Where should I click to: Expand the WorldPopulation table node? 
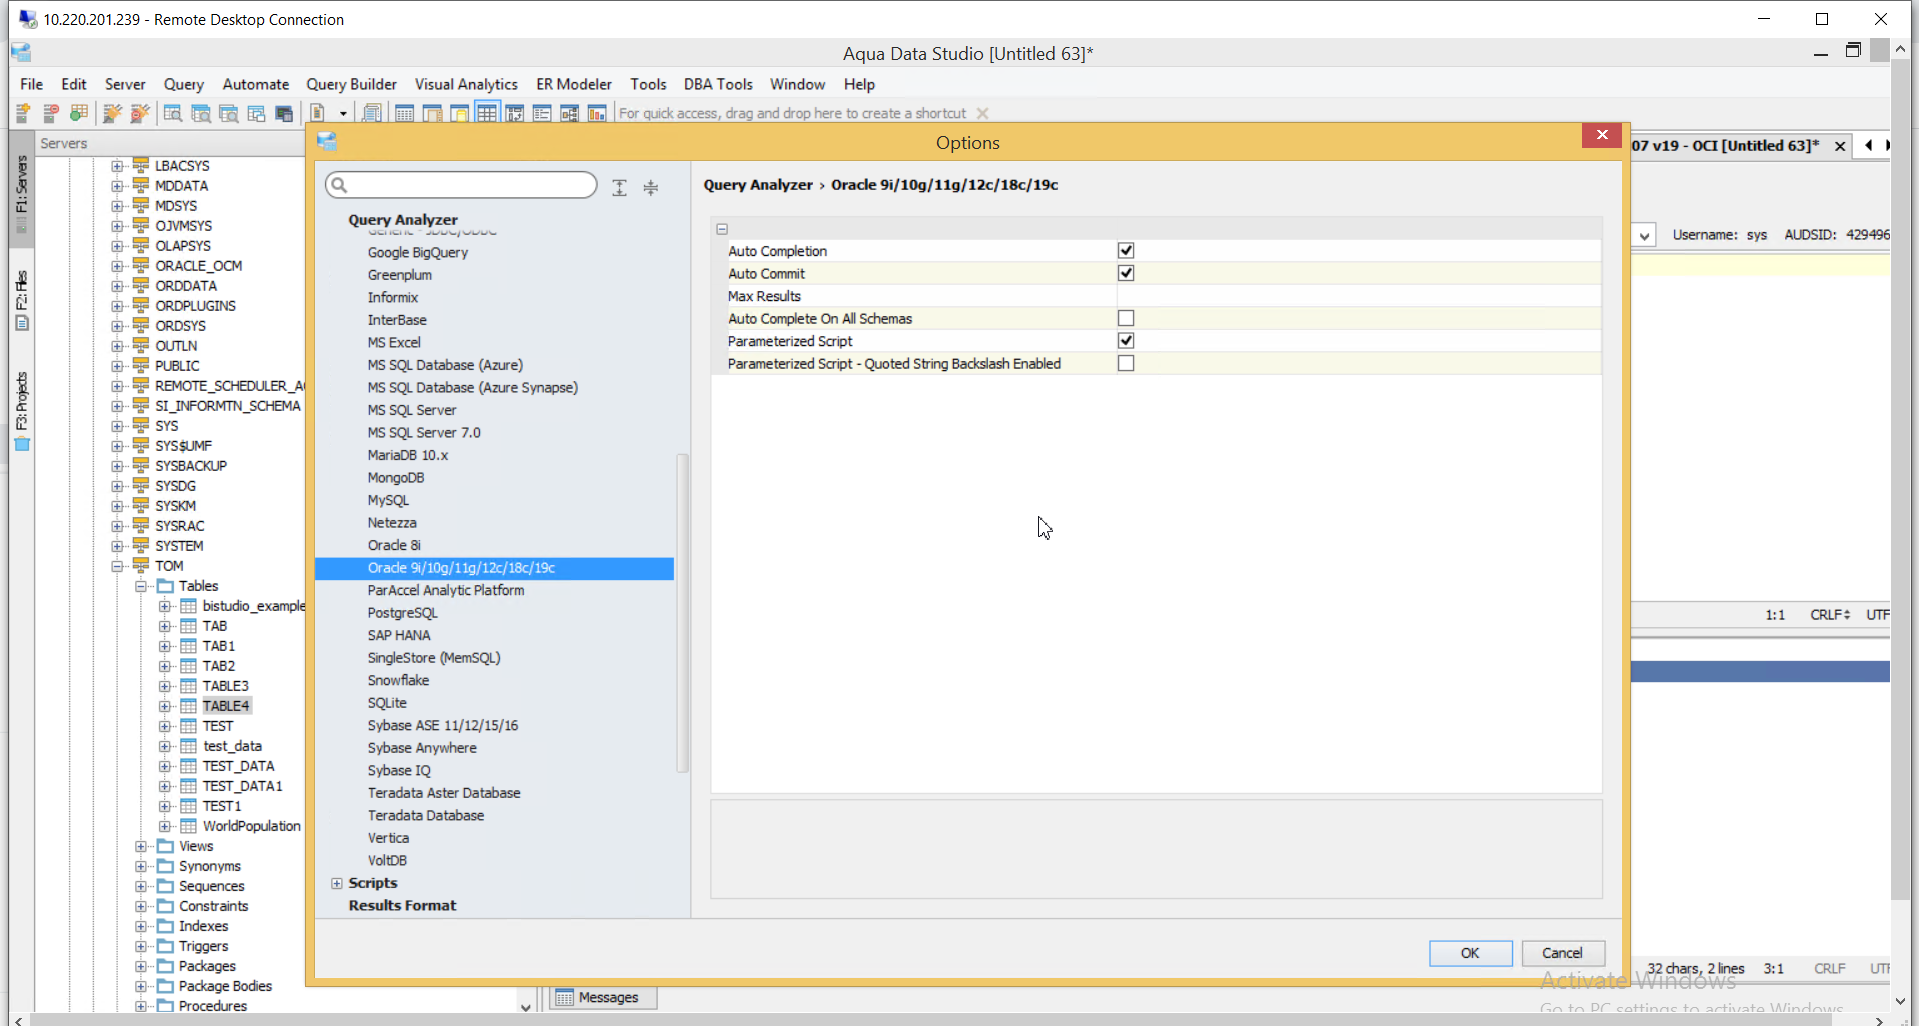coord(165,826)
